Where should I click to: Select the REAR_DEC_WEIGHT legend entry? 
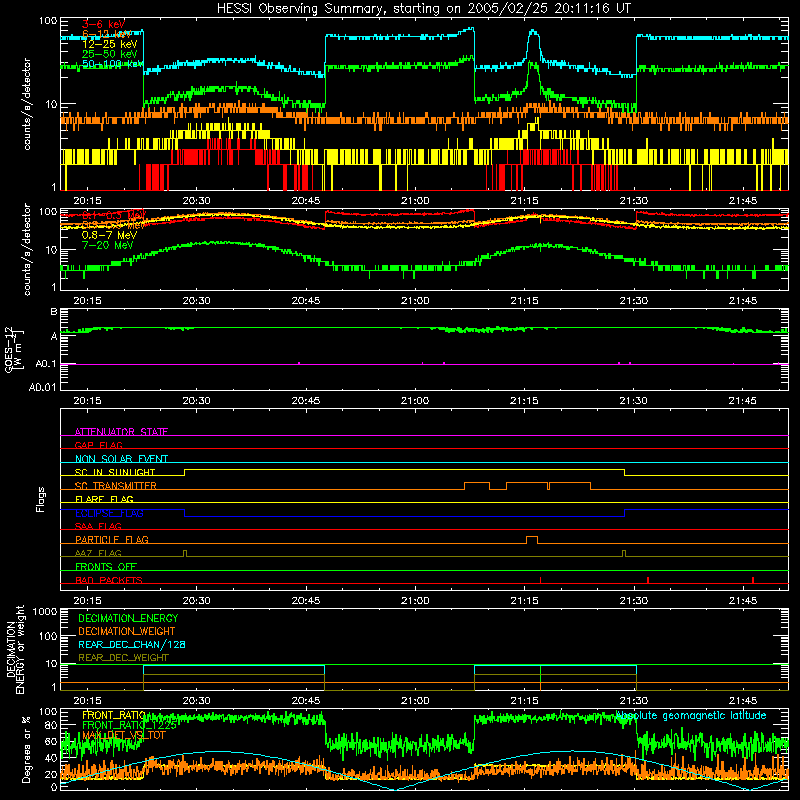pyautogui.click(x=123, y=658)
